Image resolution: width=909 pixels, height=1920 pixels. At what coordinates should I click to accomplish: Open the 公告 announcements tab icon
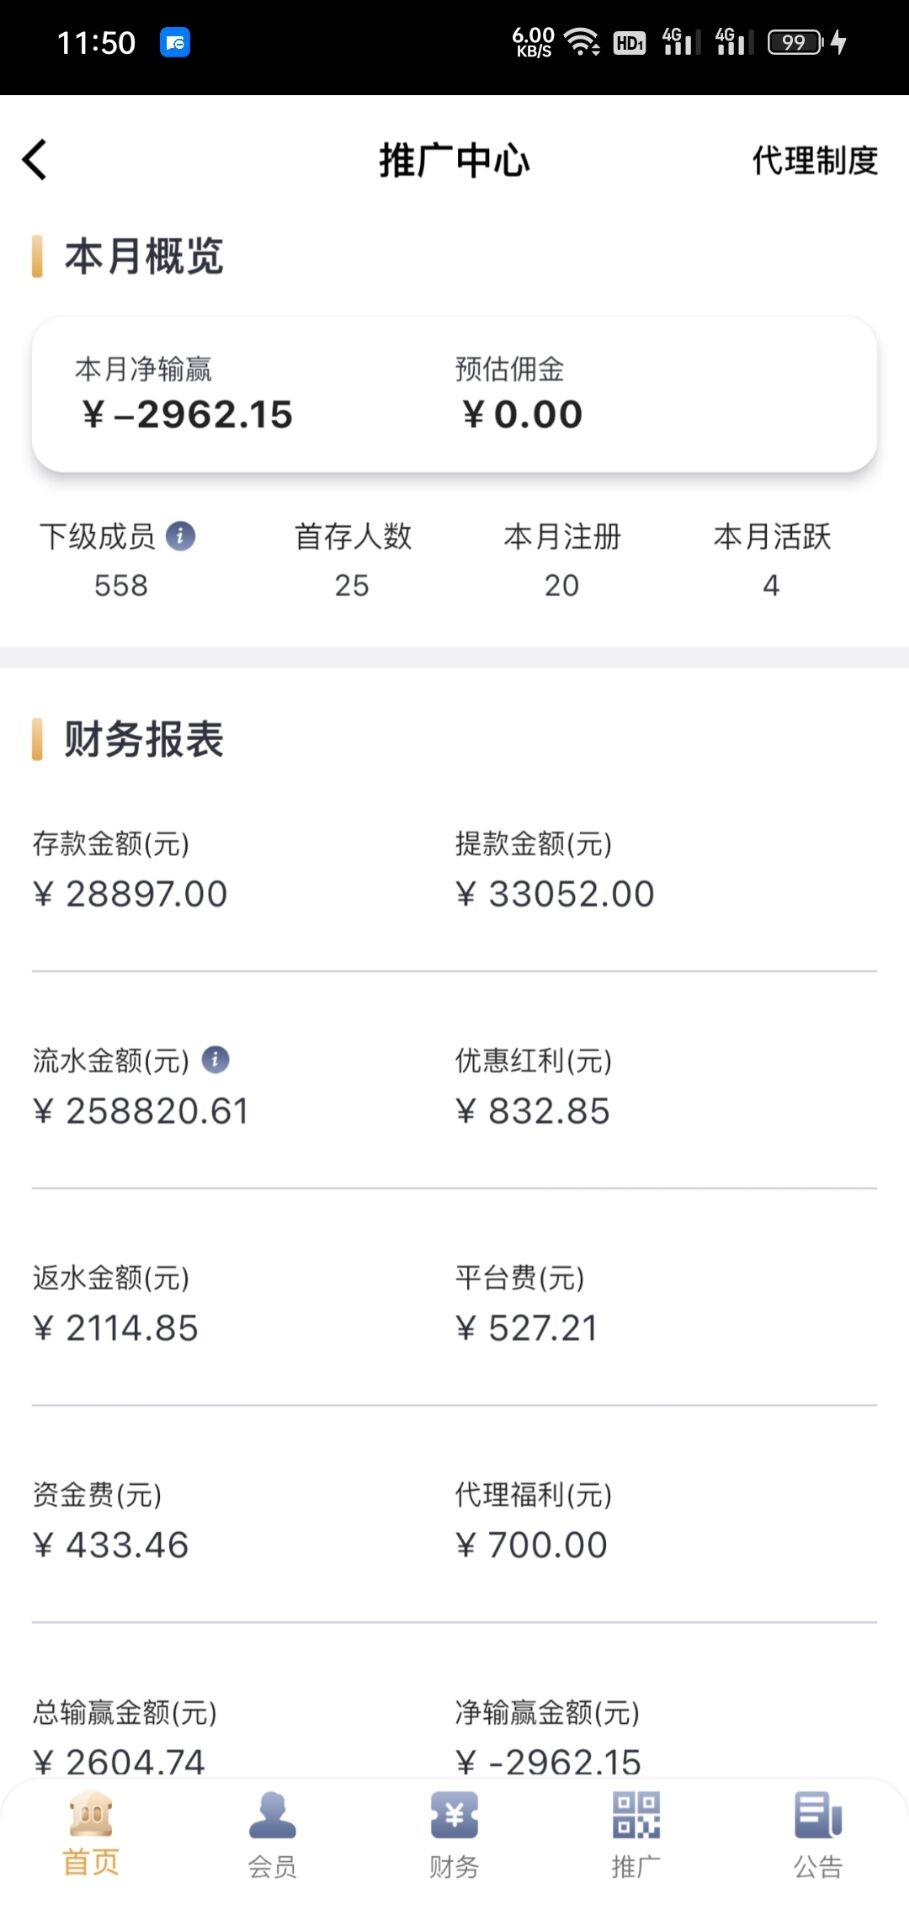pos(818,1816)
